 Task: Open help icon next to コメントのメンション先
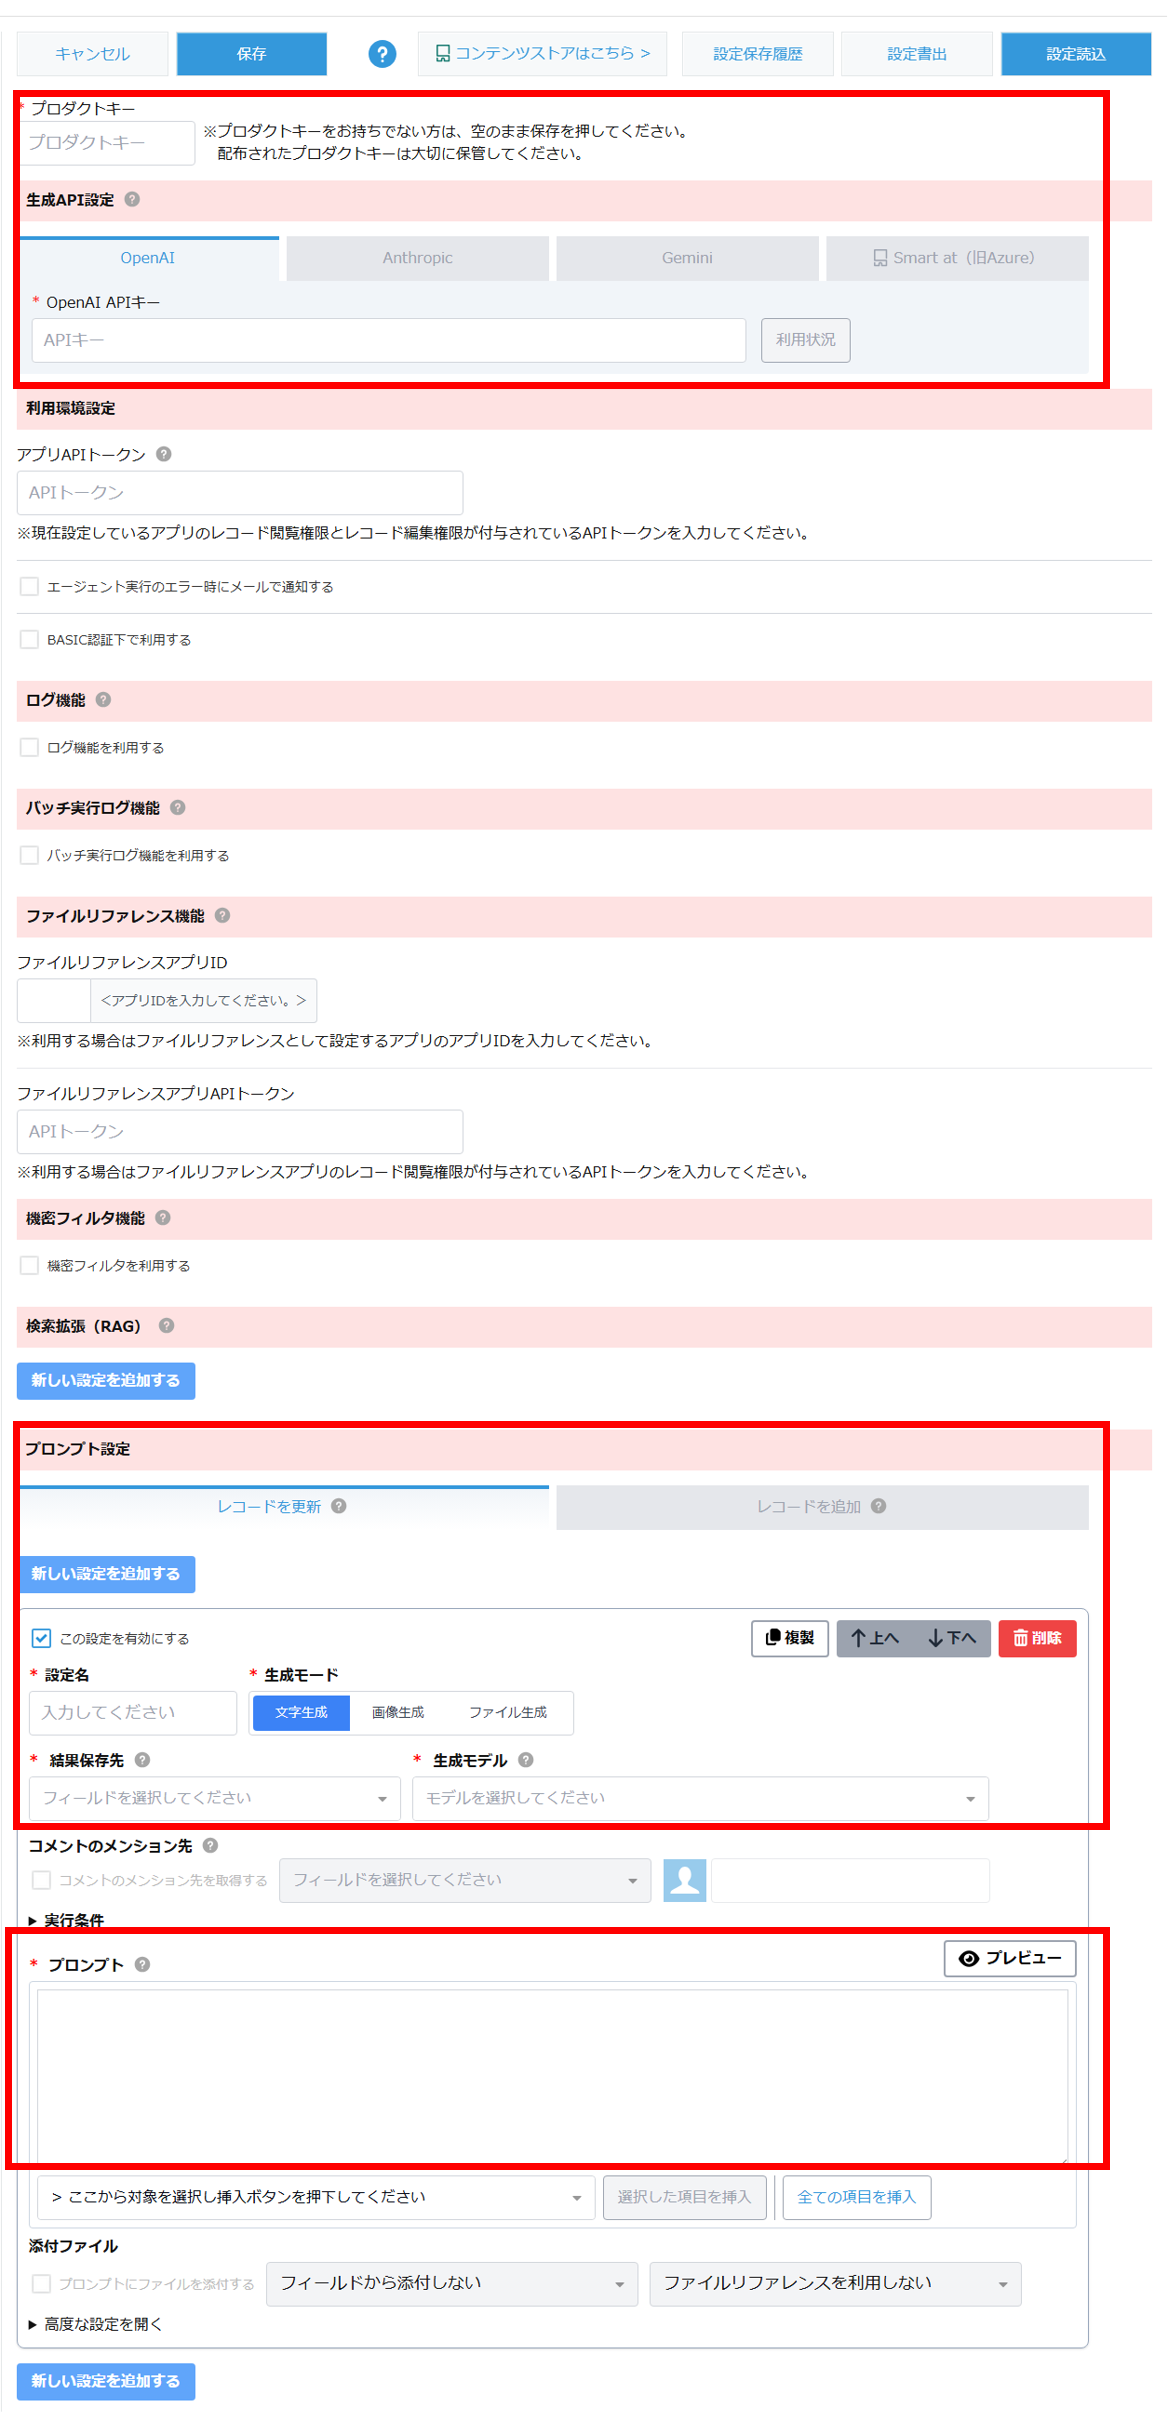click(x=210, y=1846)
